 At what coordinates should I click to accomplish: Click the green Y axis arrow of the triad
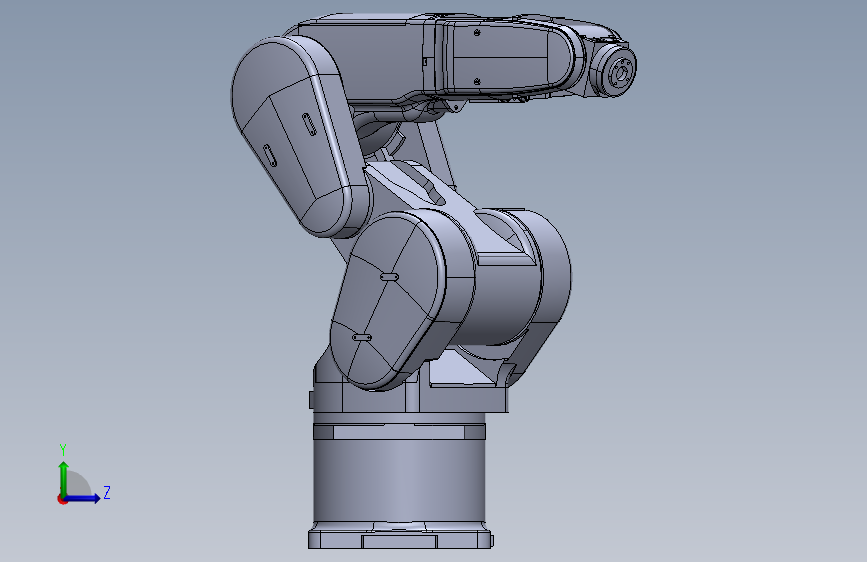coord(64,479)
